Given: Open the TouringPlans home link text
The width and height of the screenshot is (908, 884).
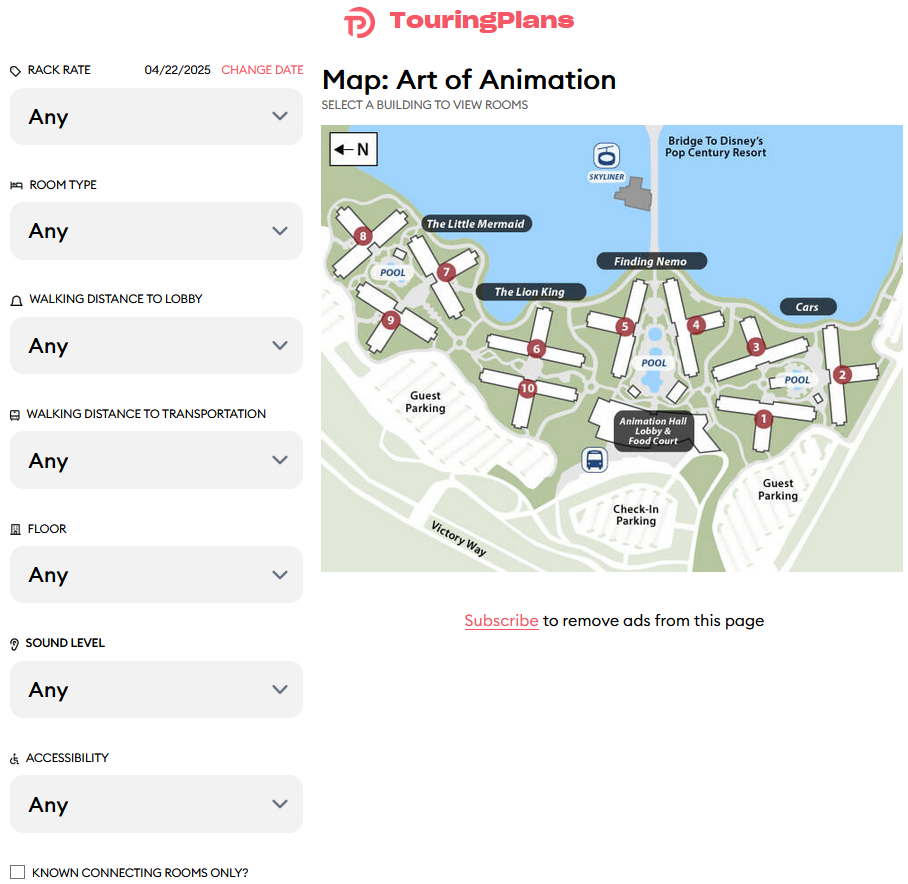Looking at the screenshot, I should click(x=482, y=20).
